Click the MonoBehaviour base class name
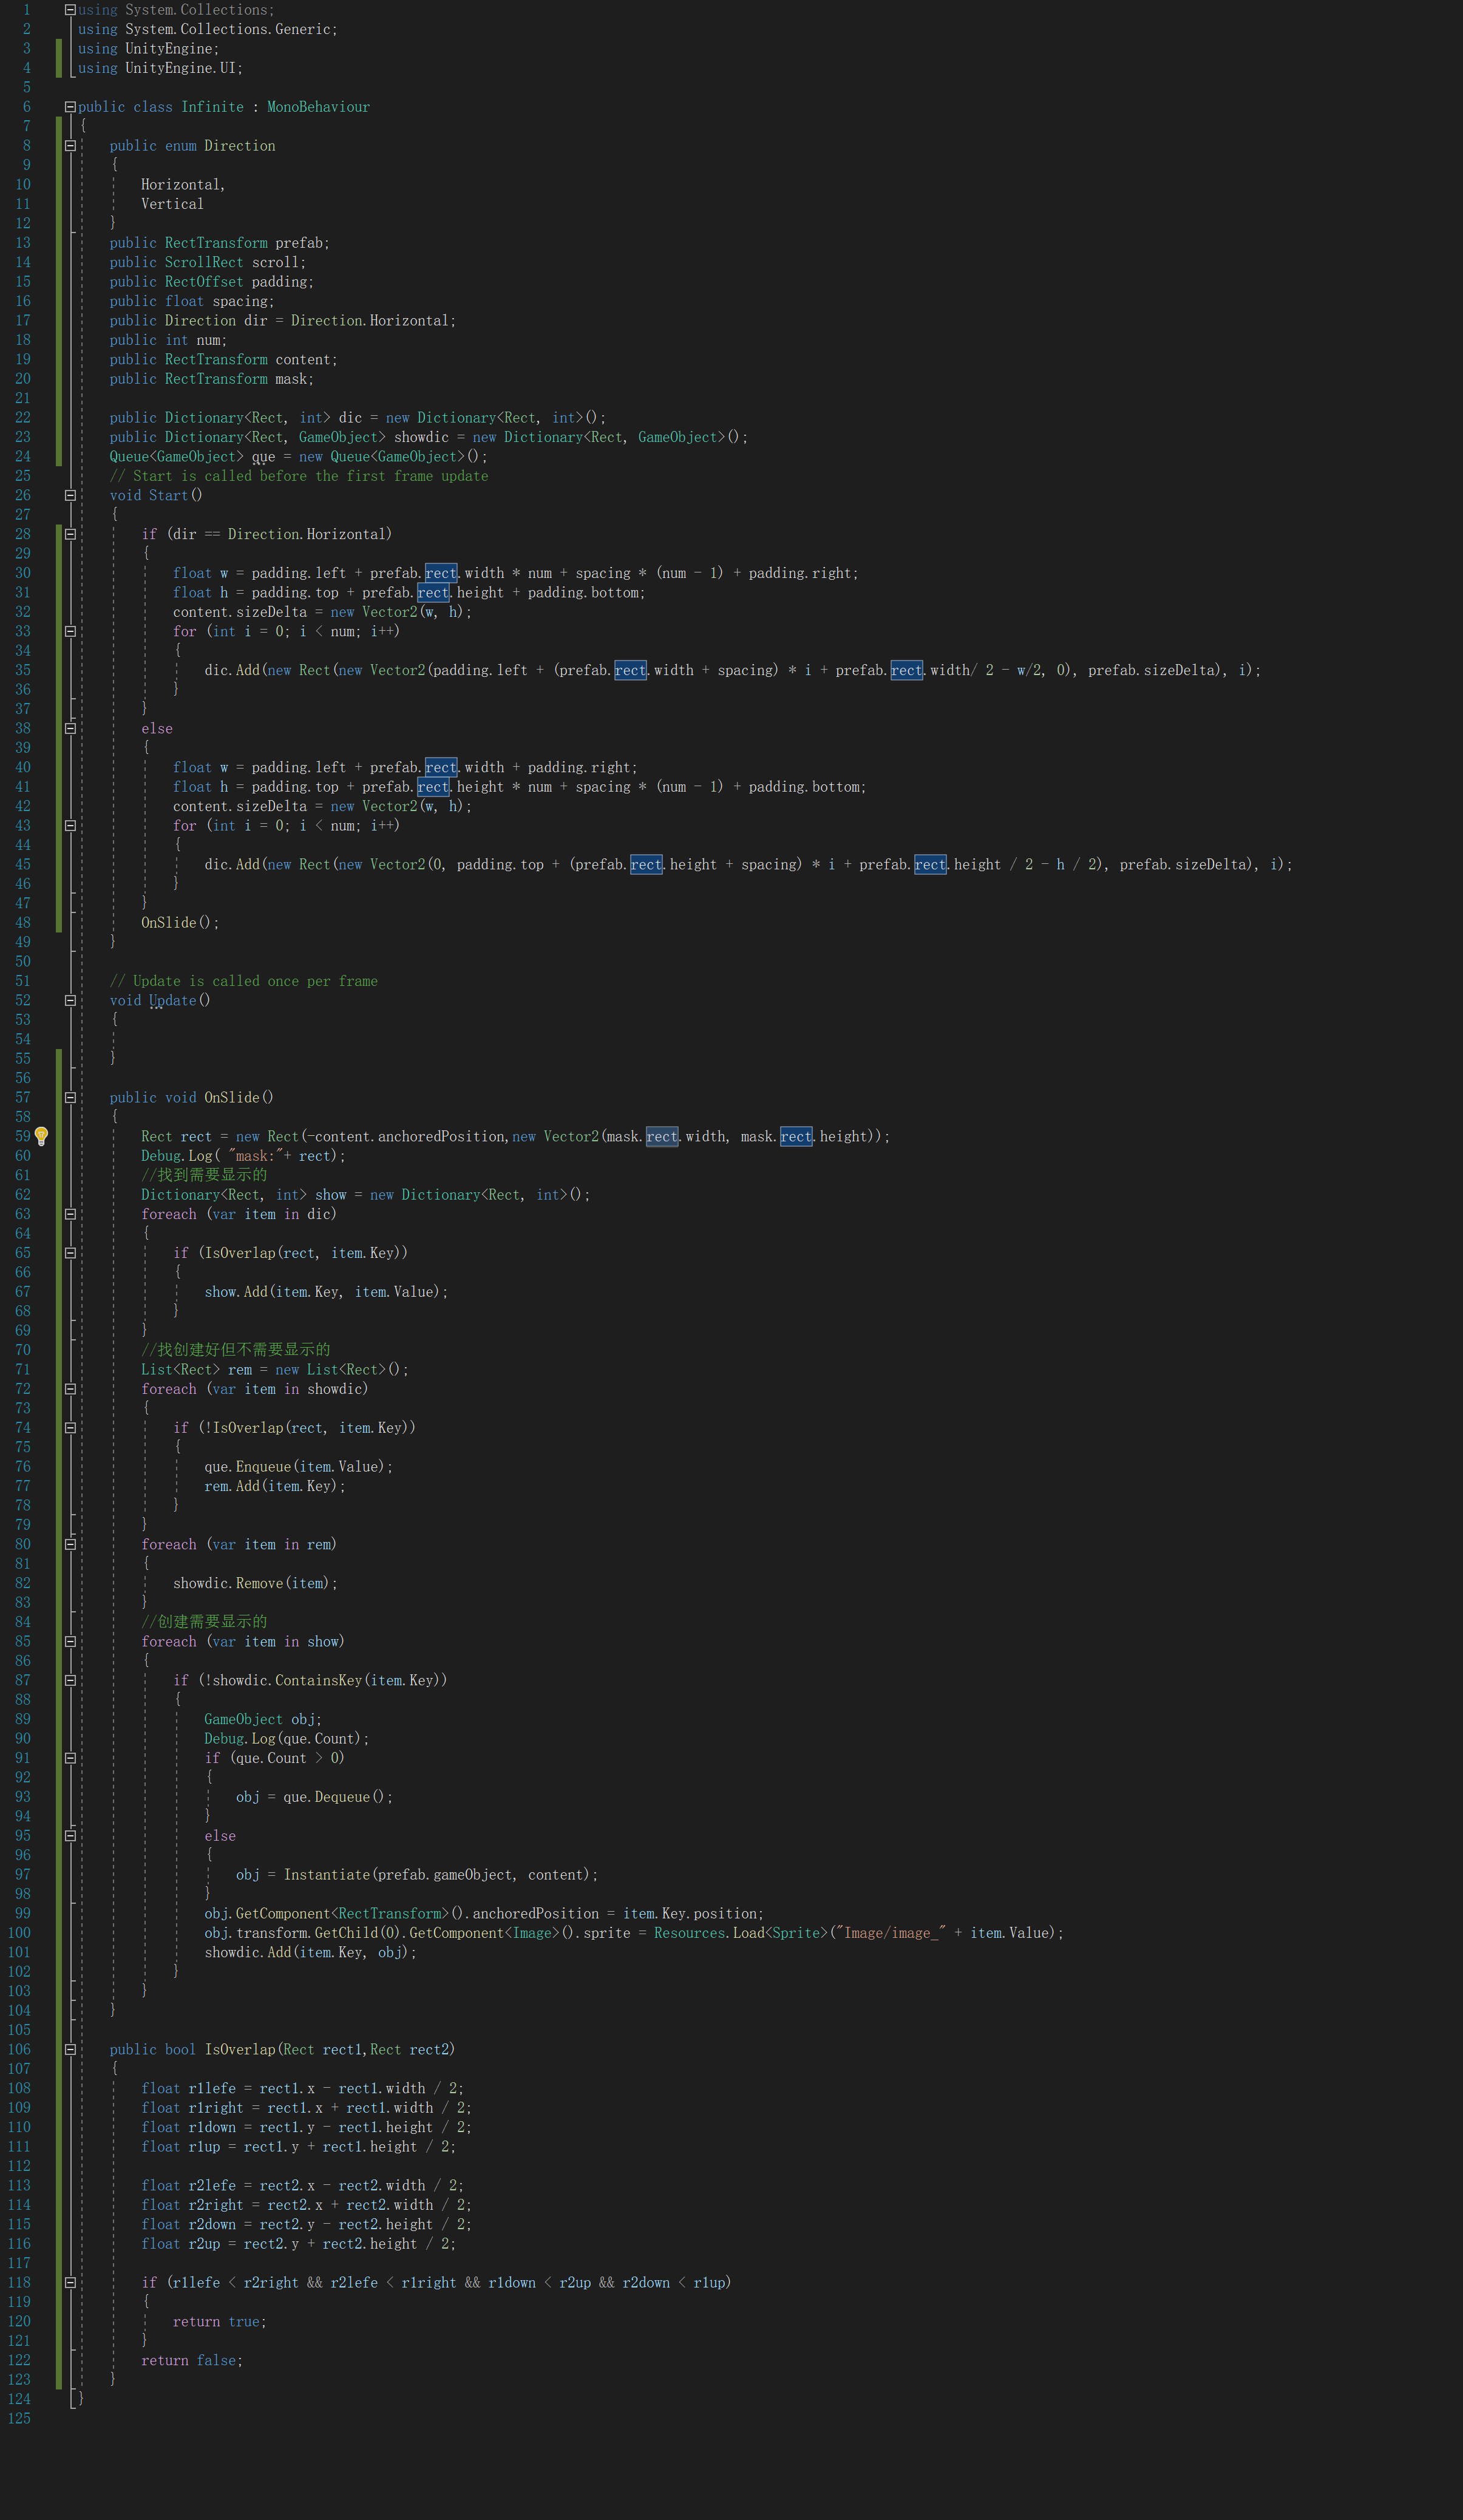This screenshot has width=1463, height=2520. click(x=318, y=107)
